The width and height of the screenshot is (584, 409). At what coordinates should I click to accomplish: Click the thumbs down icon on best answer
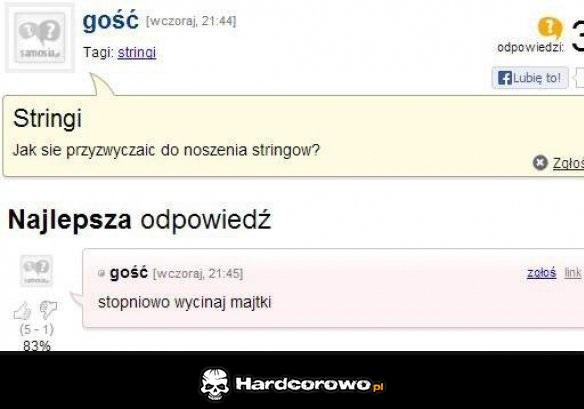(x=48, y=310)
